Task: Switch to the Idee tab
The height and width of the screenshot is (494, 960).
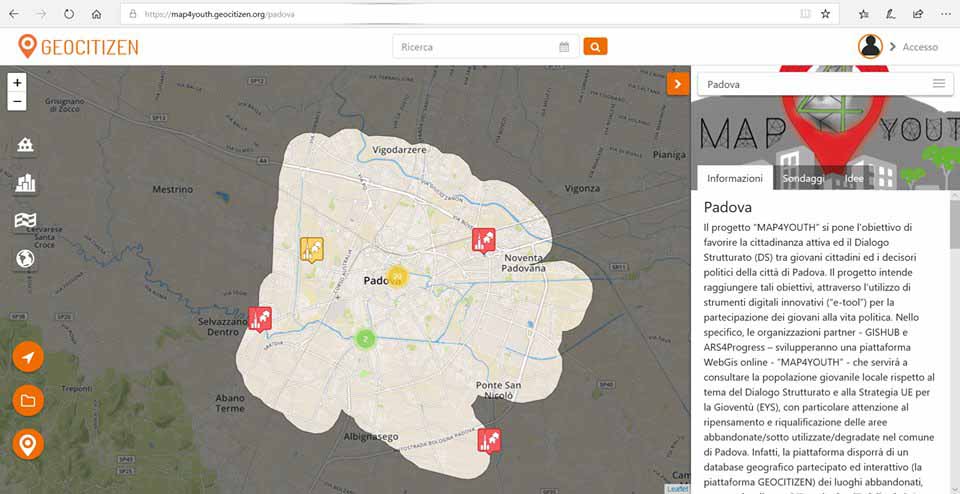Action: coord(854,178)
